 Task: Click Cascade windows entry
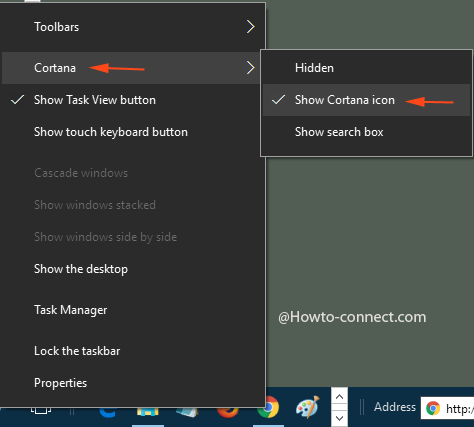[x=133, y=173]
